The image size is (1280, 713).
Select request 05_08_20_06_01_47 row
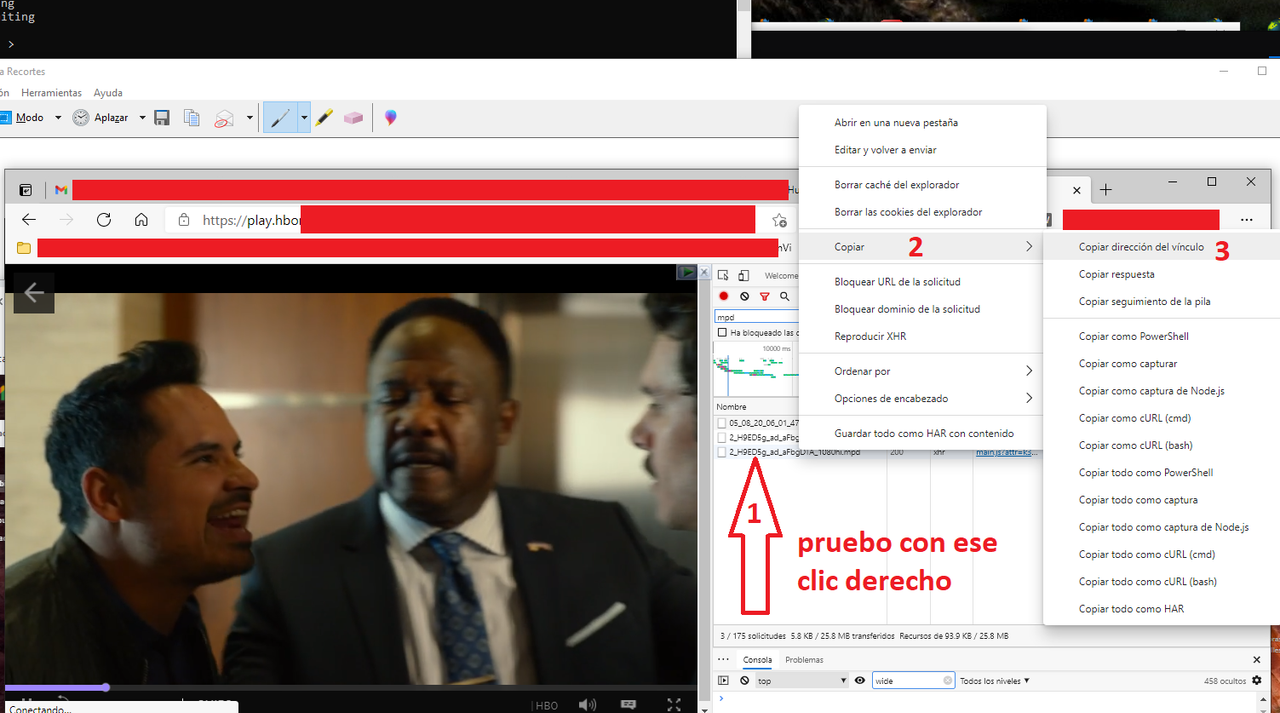[x=757, y=423]
